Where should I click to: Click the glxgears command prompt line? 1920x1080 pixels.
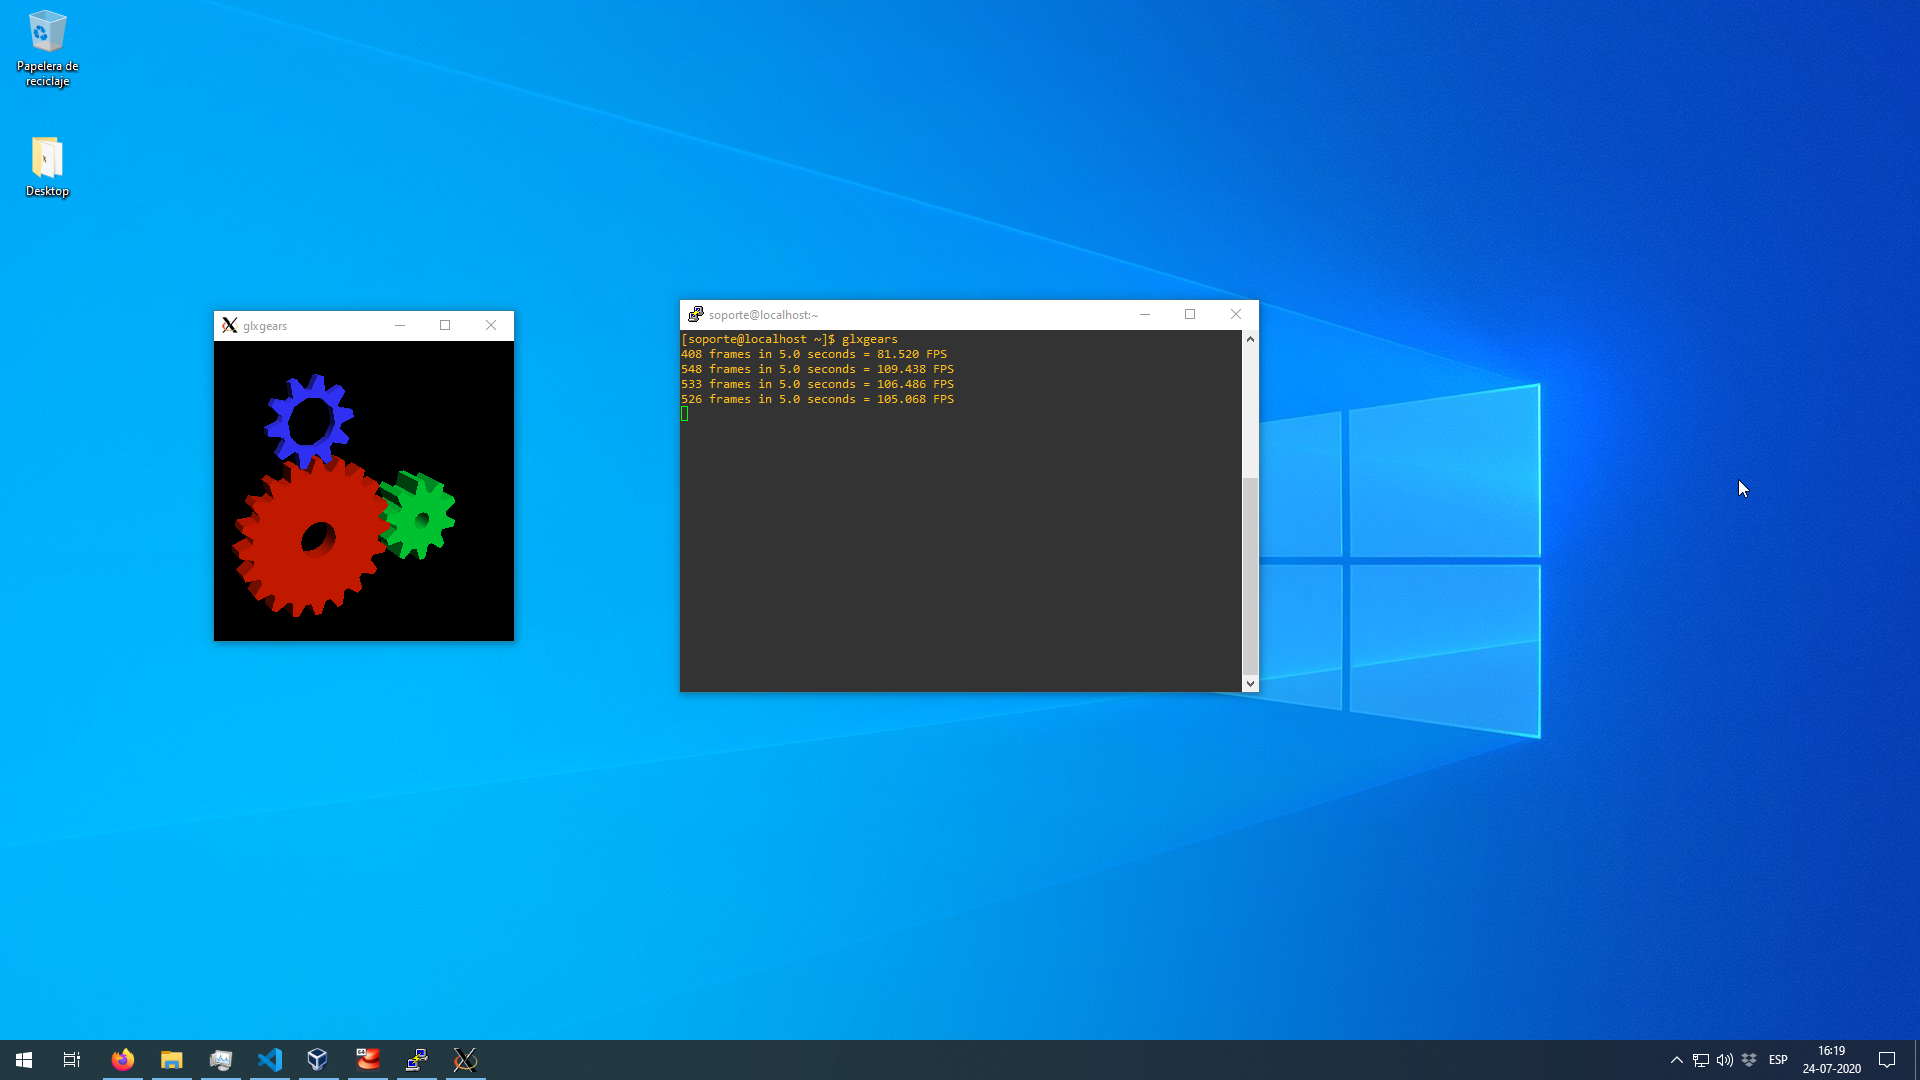pos(789,339)
